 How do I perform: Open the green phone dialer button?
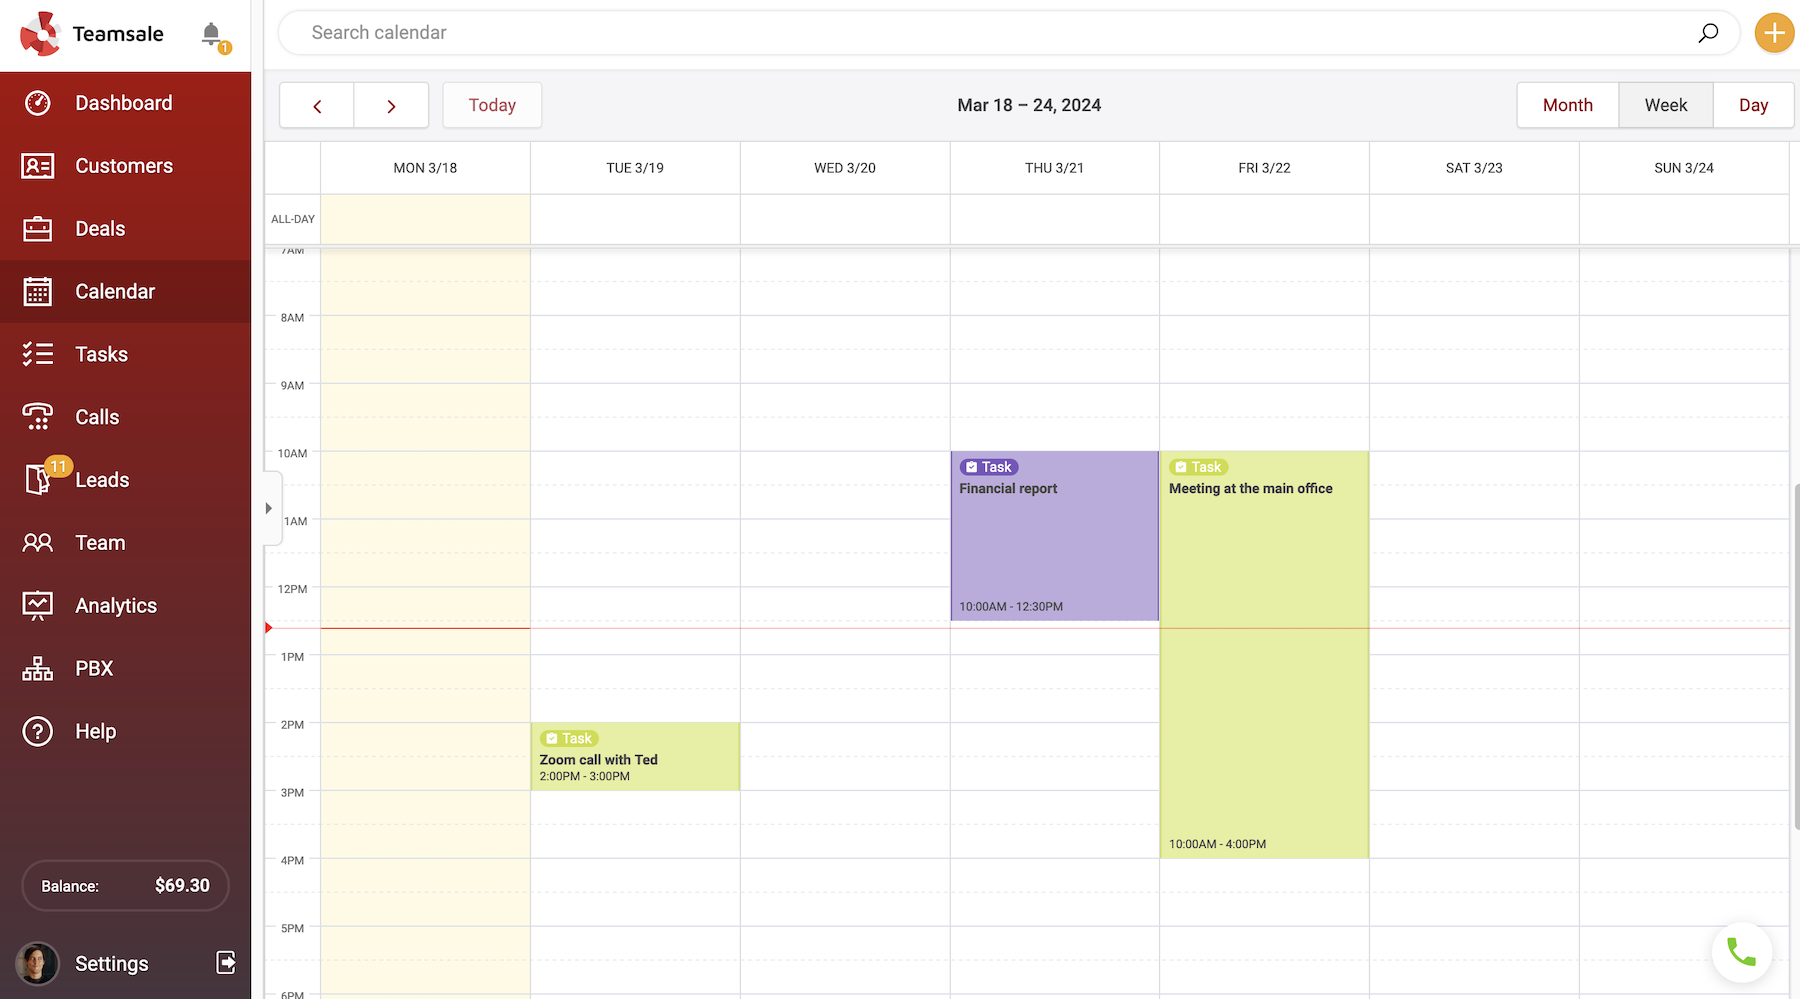1741,952
